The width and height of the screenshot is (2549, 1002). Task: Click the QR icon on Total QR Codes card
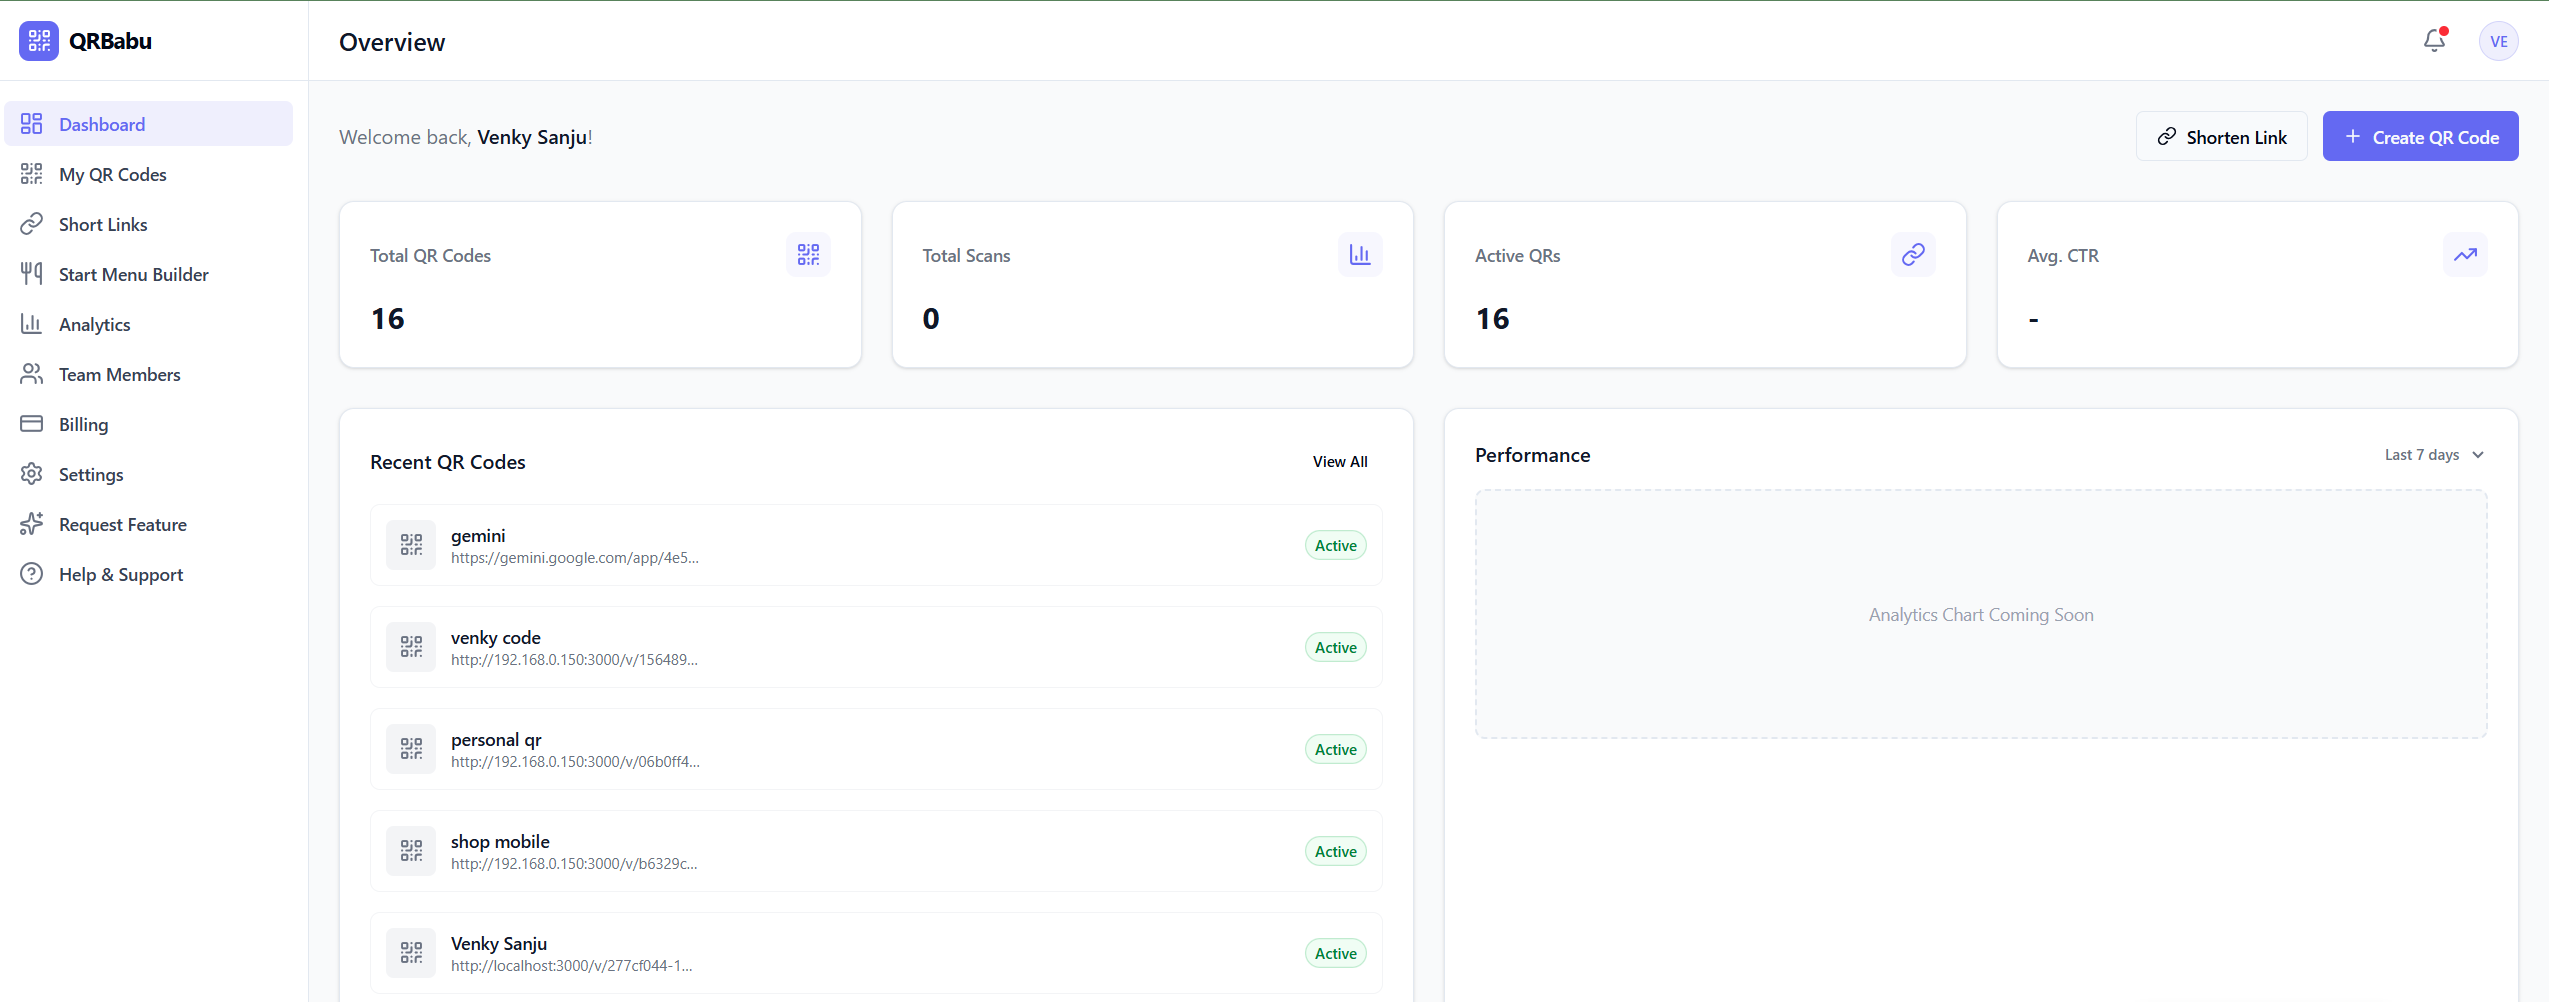[807, 254]
